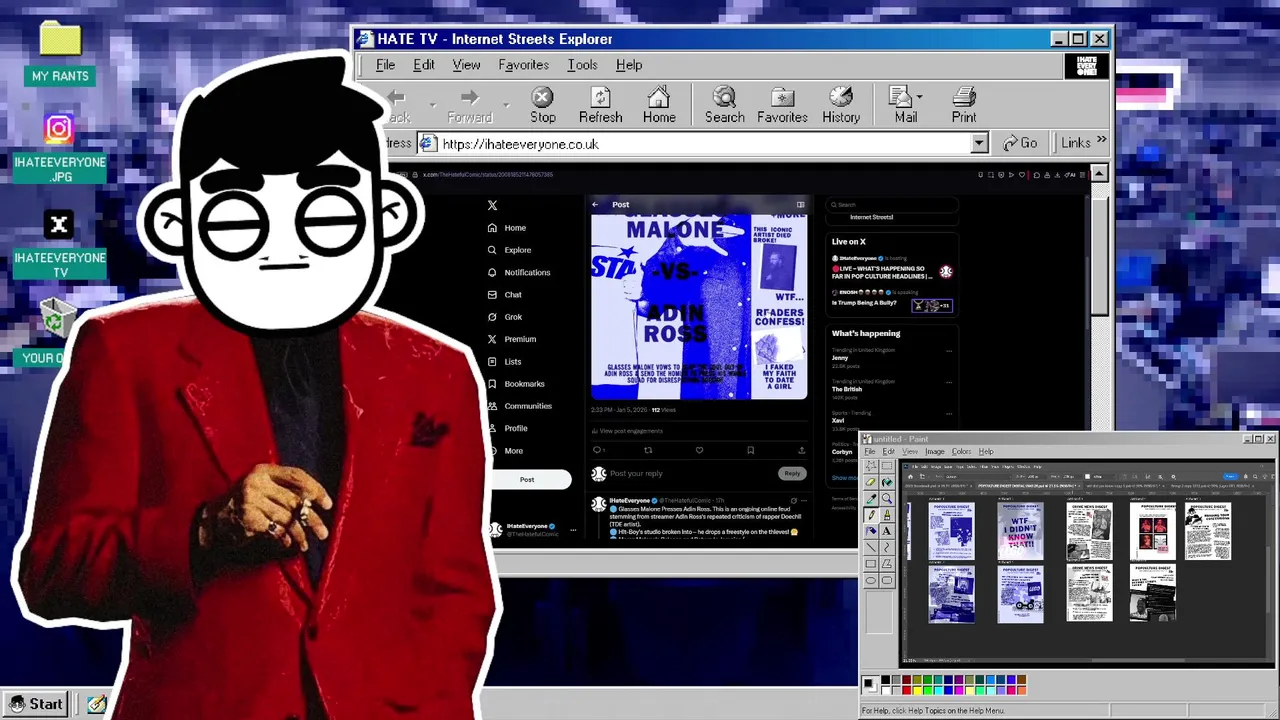Viewport: 1280px width, 720px height.
Task: Click the Refresh toolbar icon
Action: click(600, 105)
